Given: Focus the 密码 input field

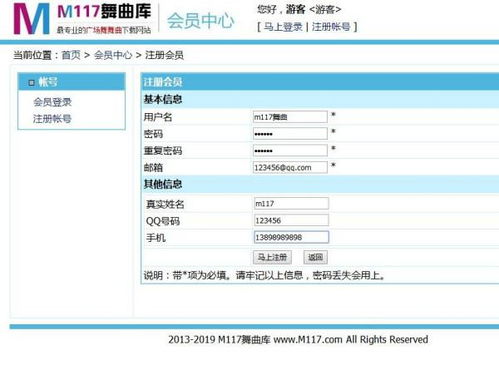Looking at the screenshot, I should pos(290,134).
